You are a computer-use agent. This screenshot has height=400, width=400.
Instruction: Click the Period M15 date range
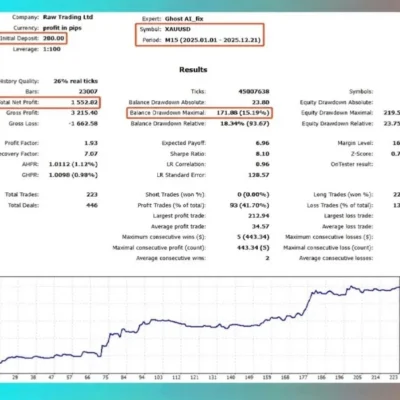213,40
